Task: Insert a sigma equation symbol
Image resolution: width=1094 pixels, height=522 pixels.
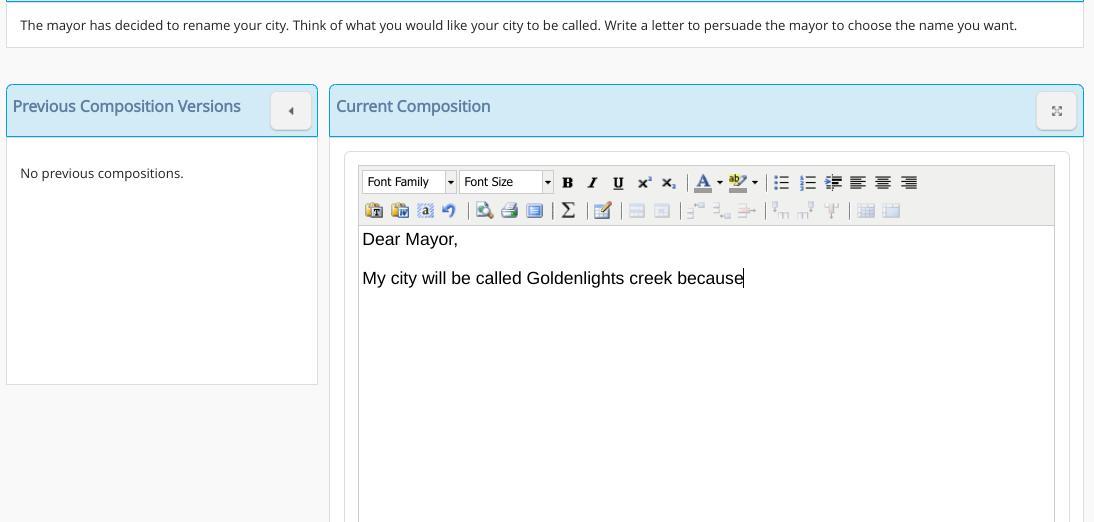Action: [x=568, y=211]
